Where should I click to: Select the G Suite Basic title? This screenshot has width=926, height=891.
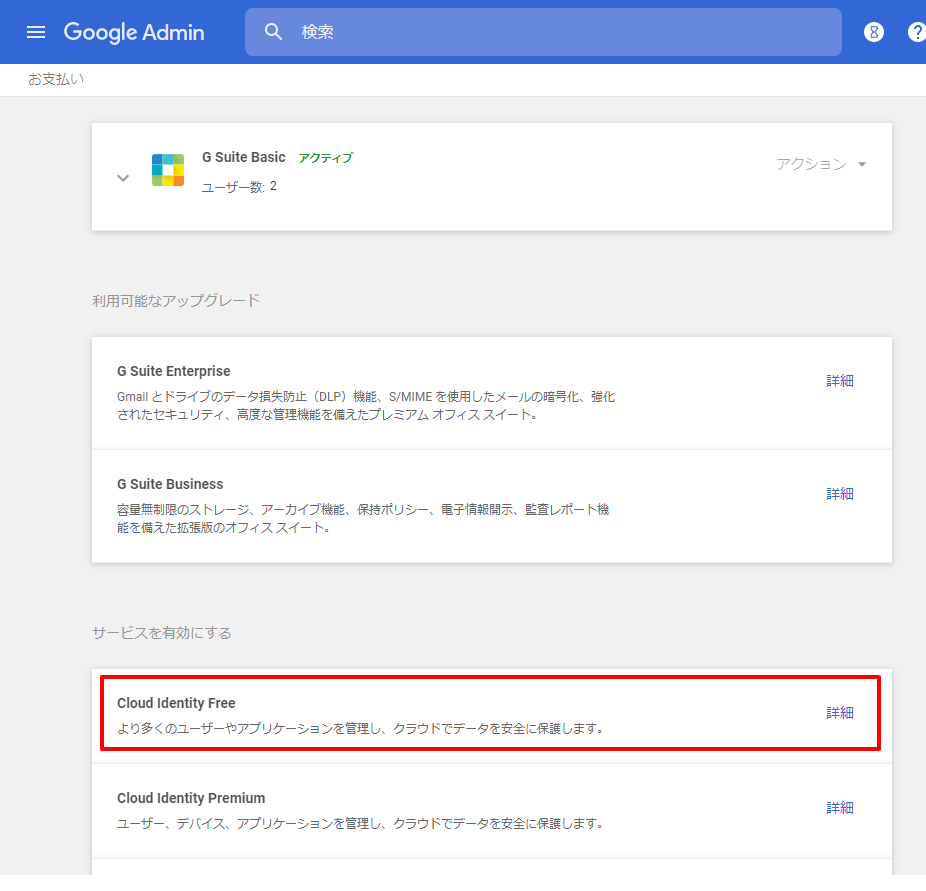(x=244, y=157)
